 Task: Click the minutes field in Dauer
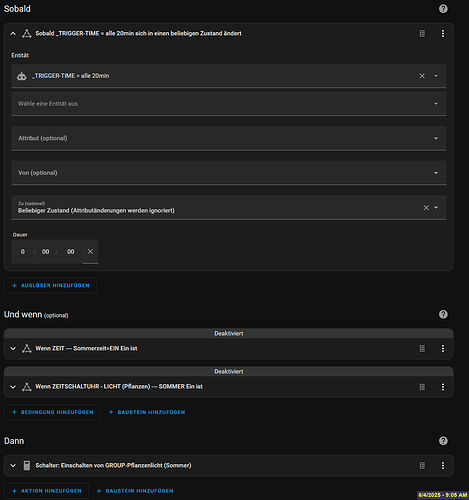click(45, 252)
